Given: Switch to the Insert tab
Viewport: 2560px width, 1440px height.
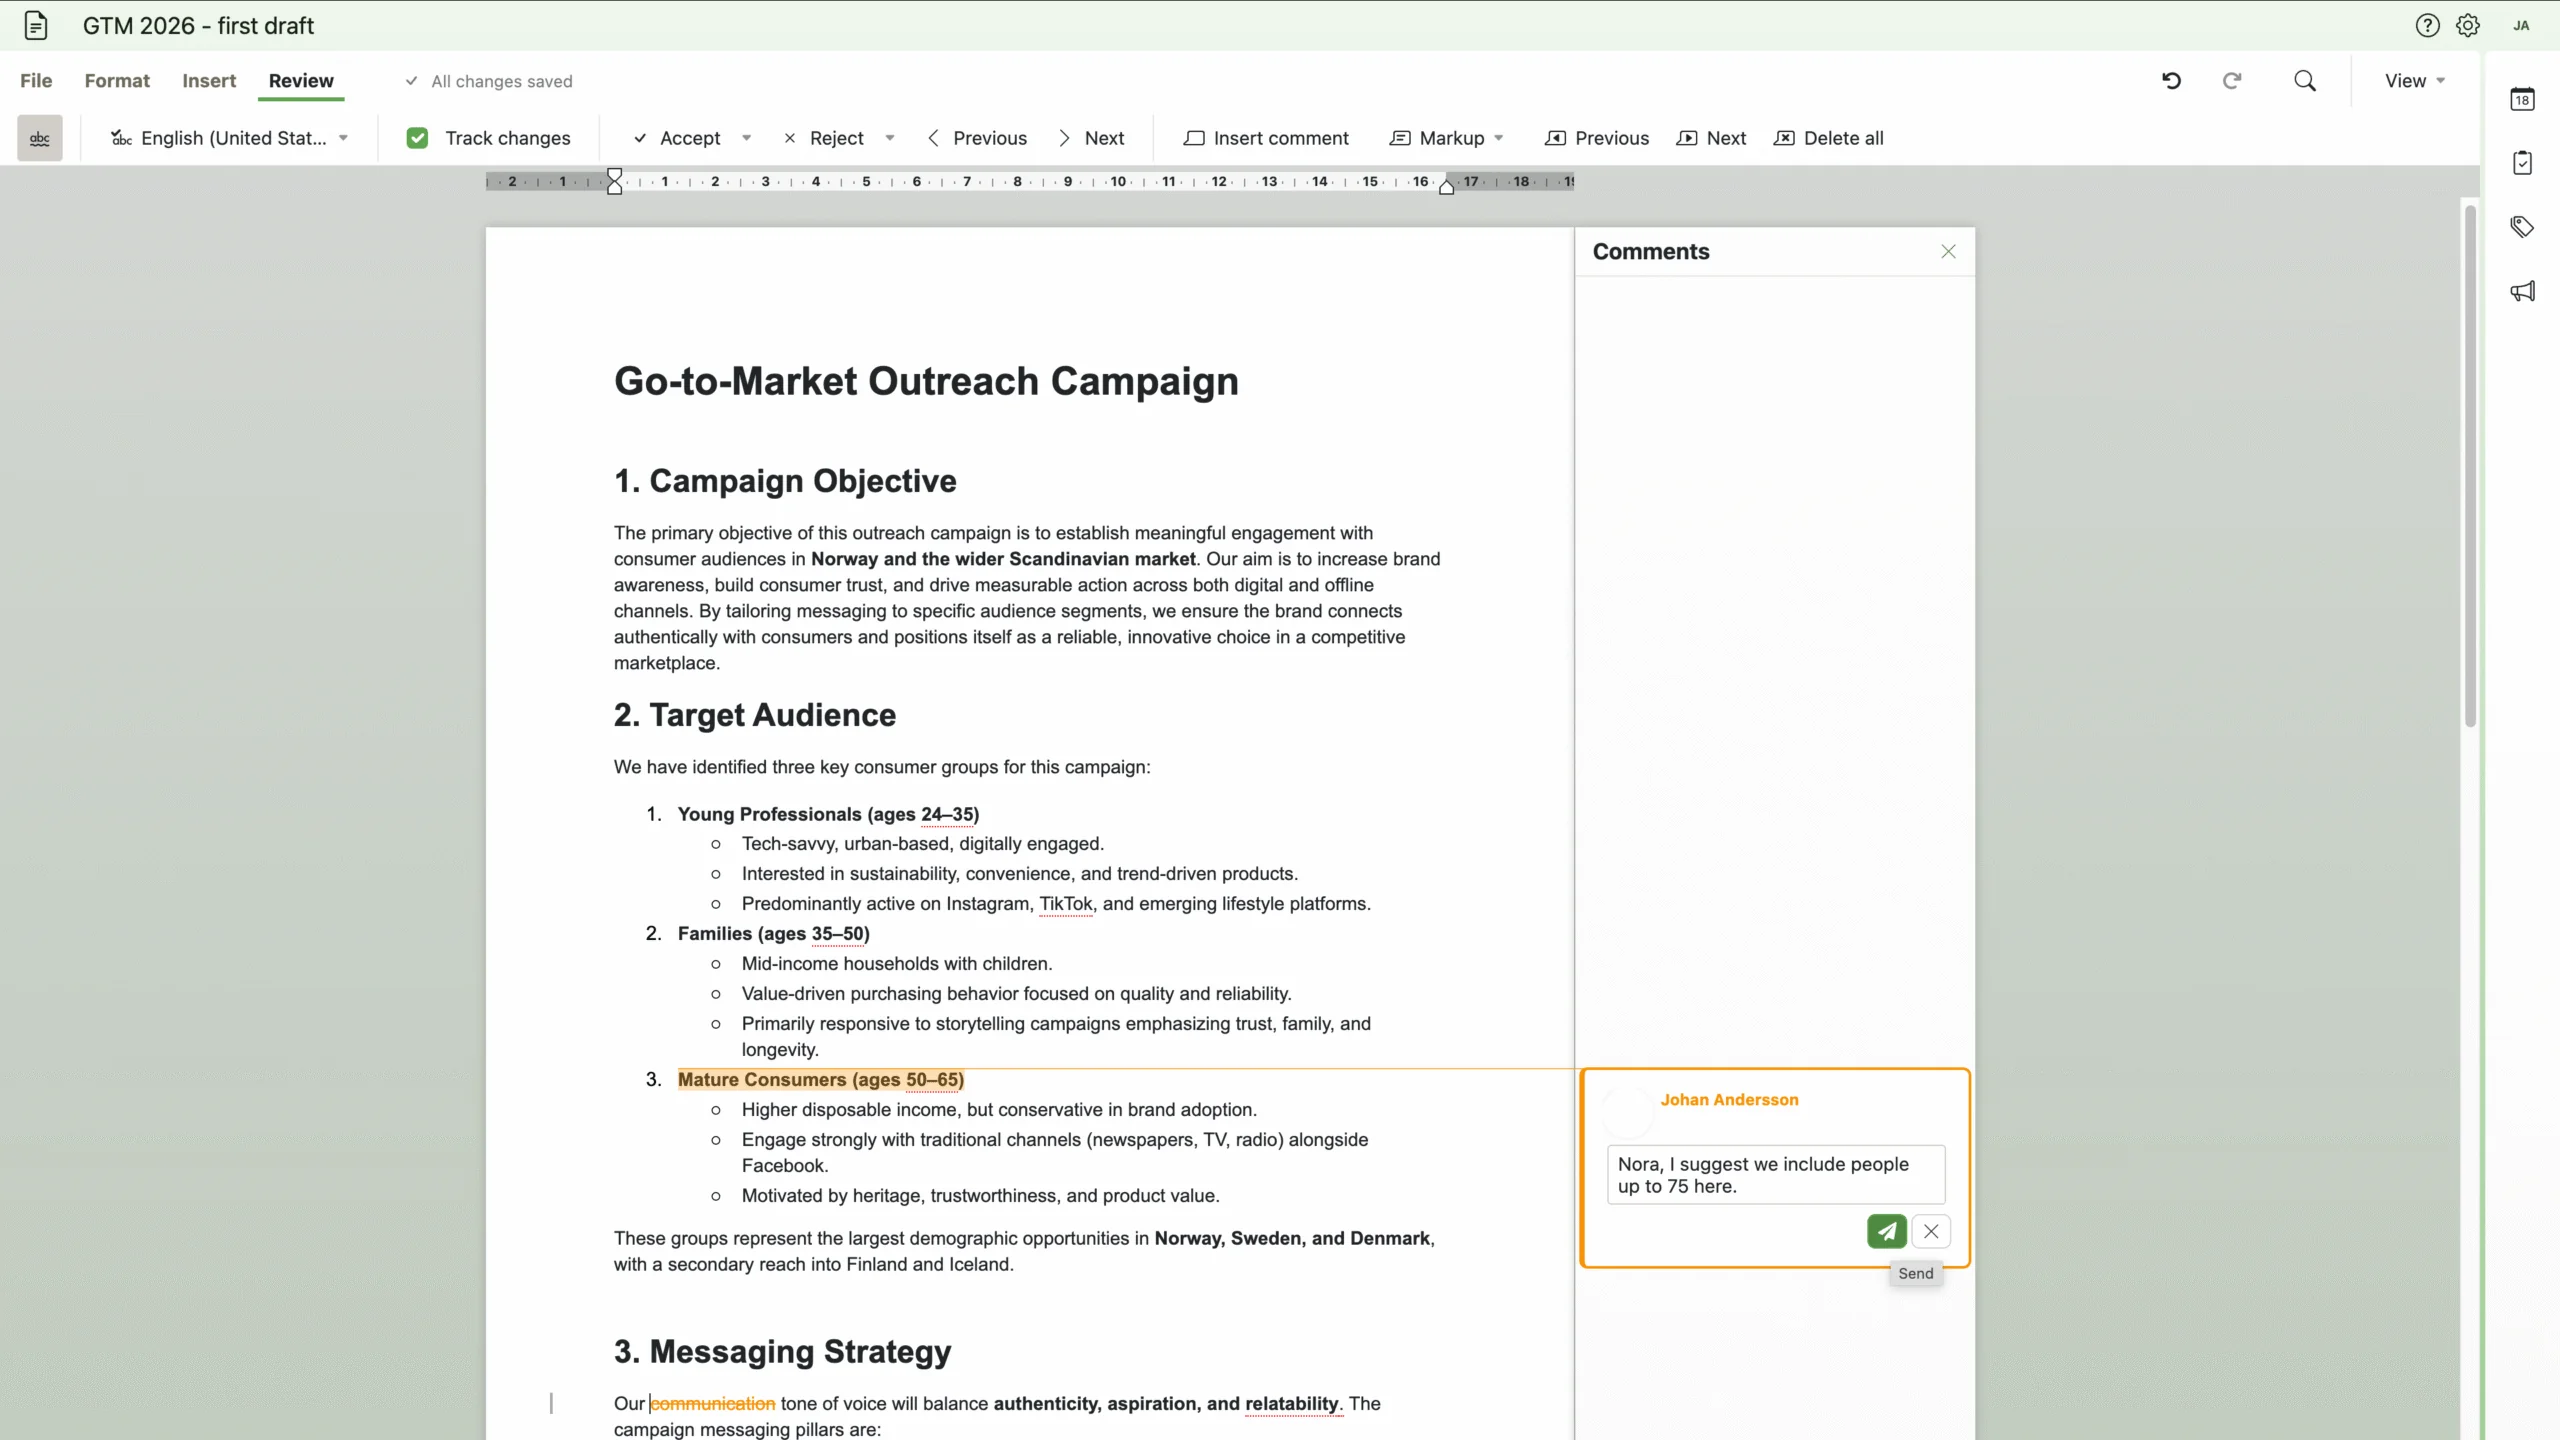Looking at the screenshot, I should (209, 81).
